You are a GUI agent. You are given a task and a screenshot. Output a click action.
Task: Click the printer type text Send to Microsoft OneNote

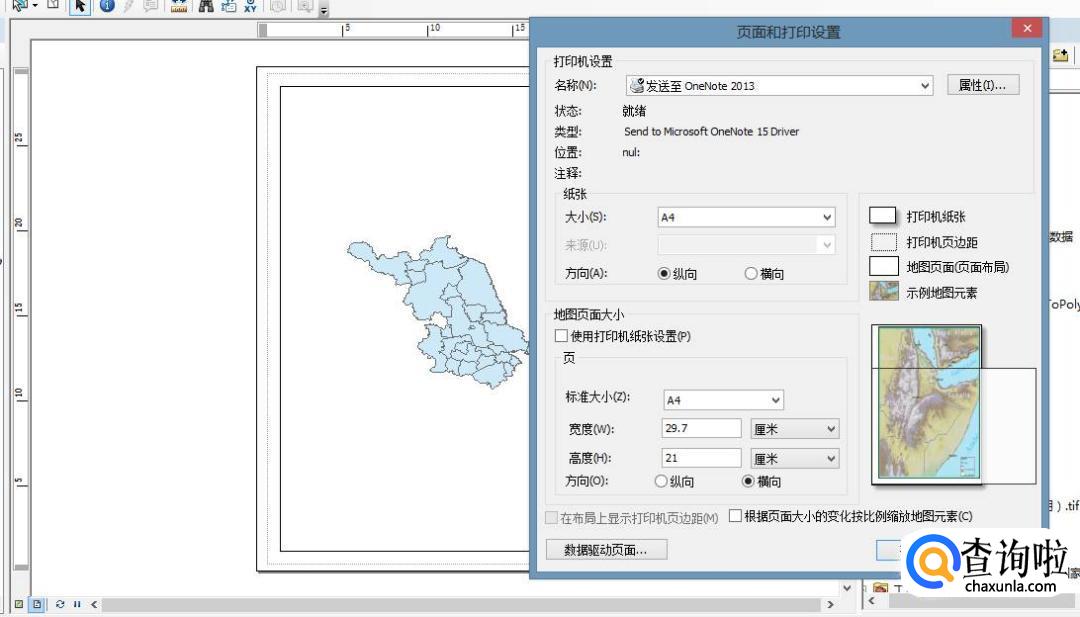[712, 132]
